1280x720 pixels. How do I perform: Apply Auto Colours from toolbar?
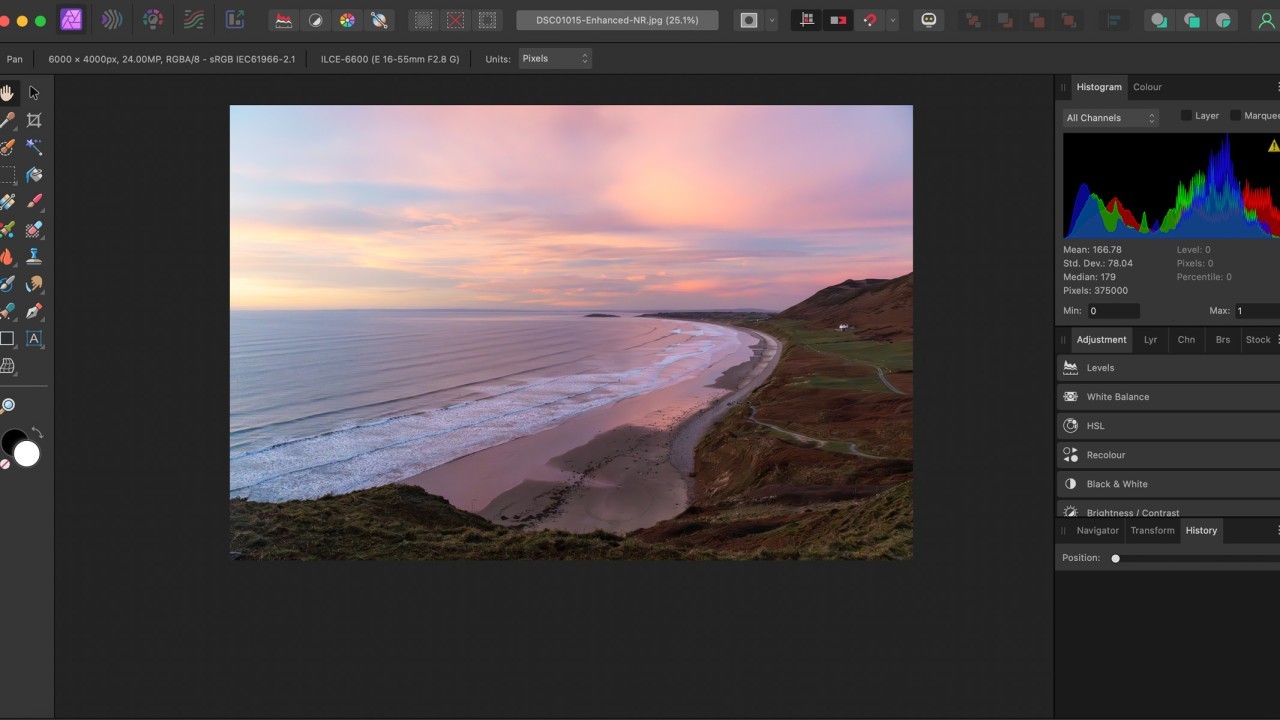point(347,20)
